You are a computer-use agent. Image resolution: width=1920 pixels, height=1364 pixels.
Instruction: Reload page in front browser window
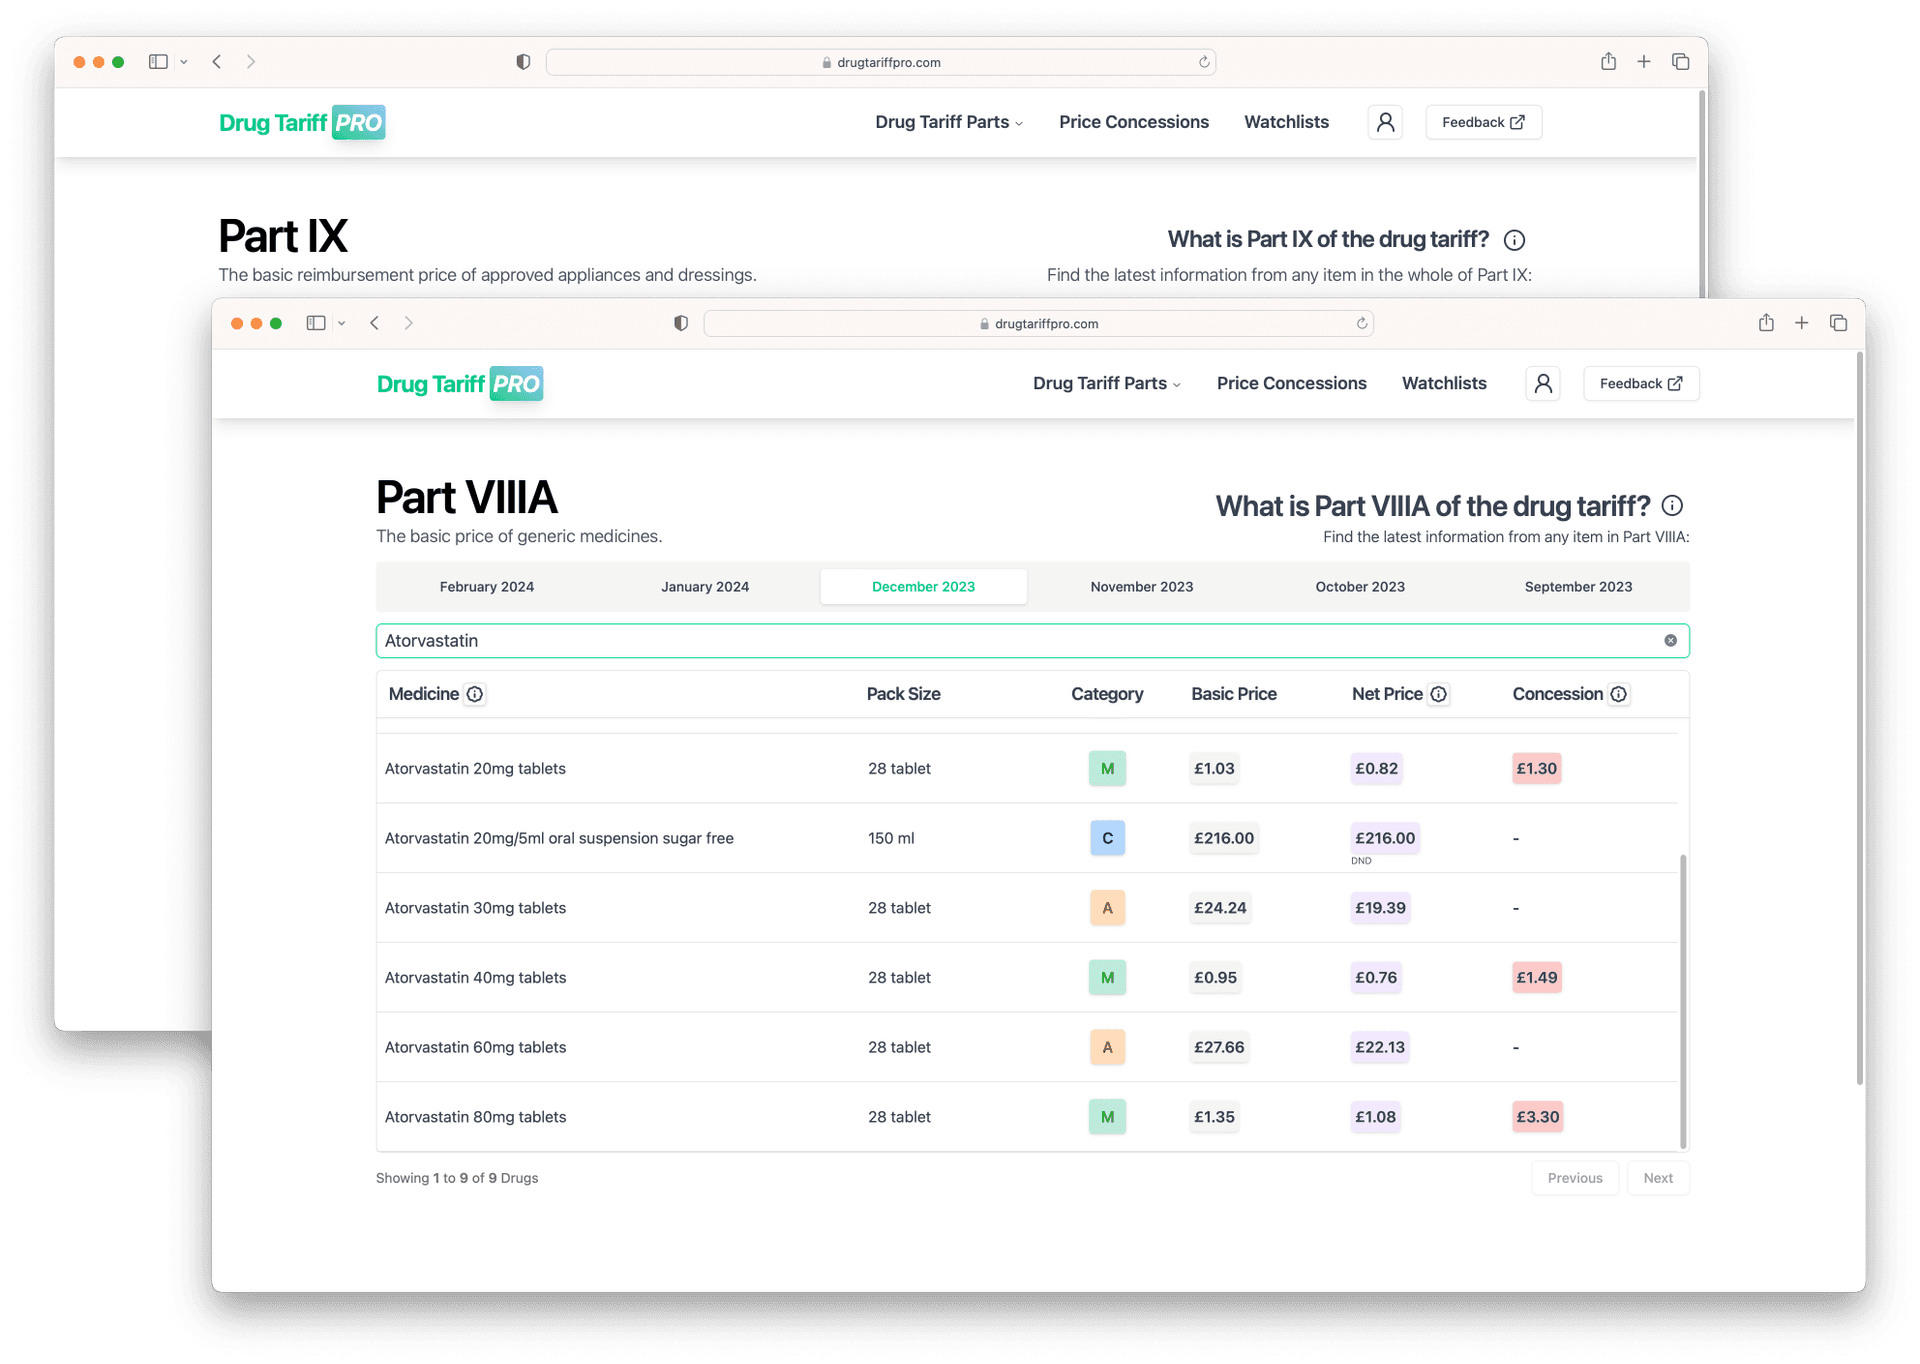[1361, 324]
